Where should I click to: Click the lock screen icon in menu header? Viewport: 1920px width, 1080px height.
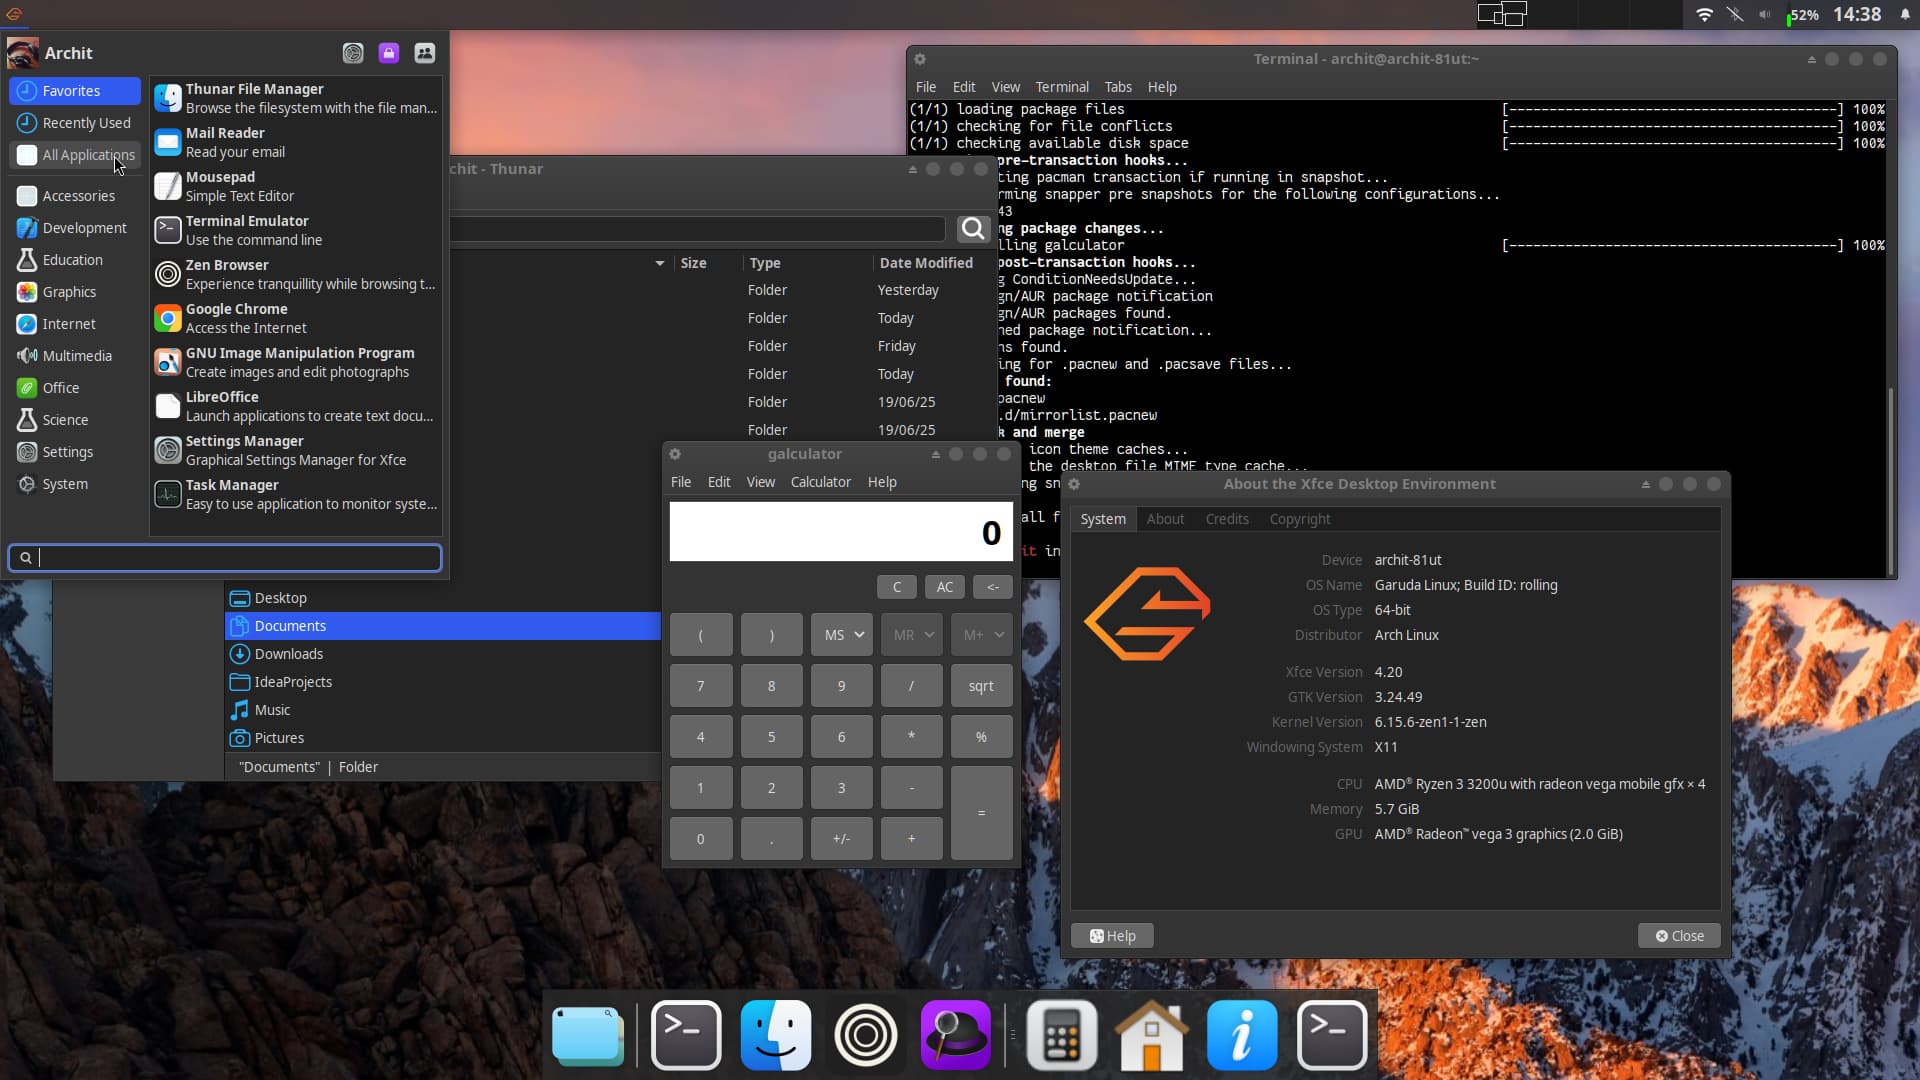389,53
